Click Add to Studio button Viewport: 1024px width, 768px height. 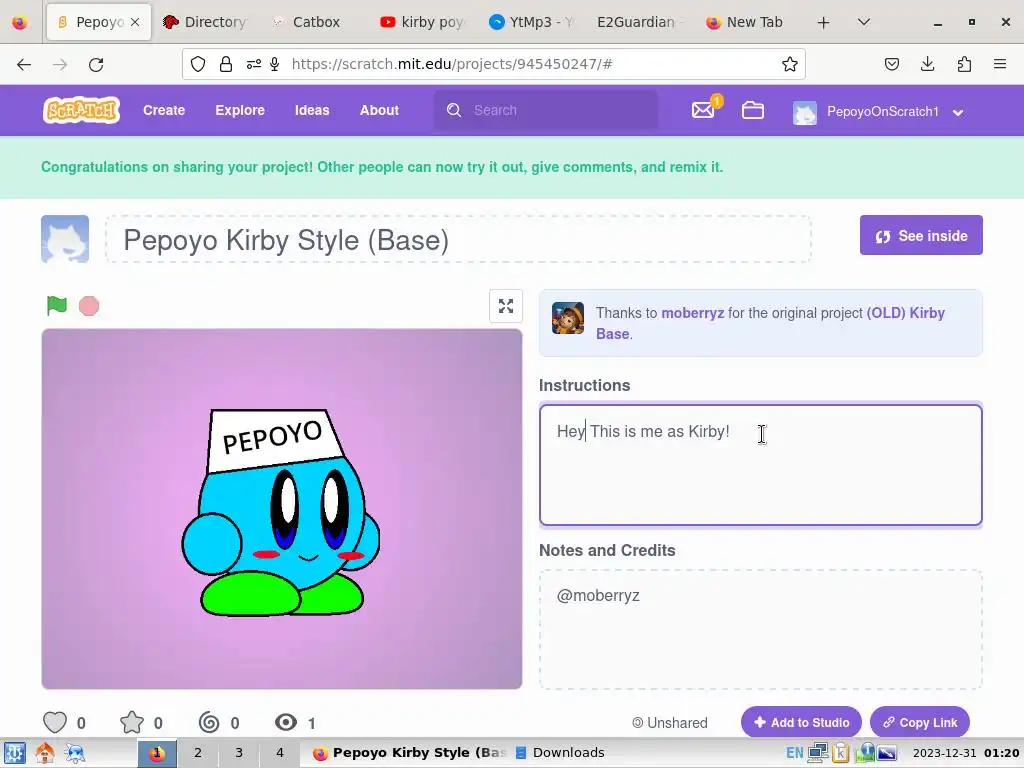(x=801, y=722)
